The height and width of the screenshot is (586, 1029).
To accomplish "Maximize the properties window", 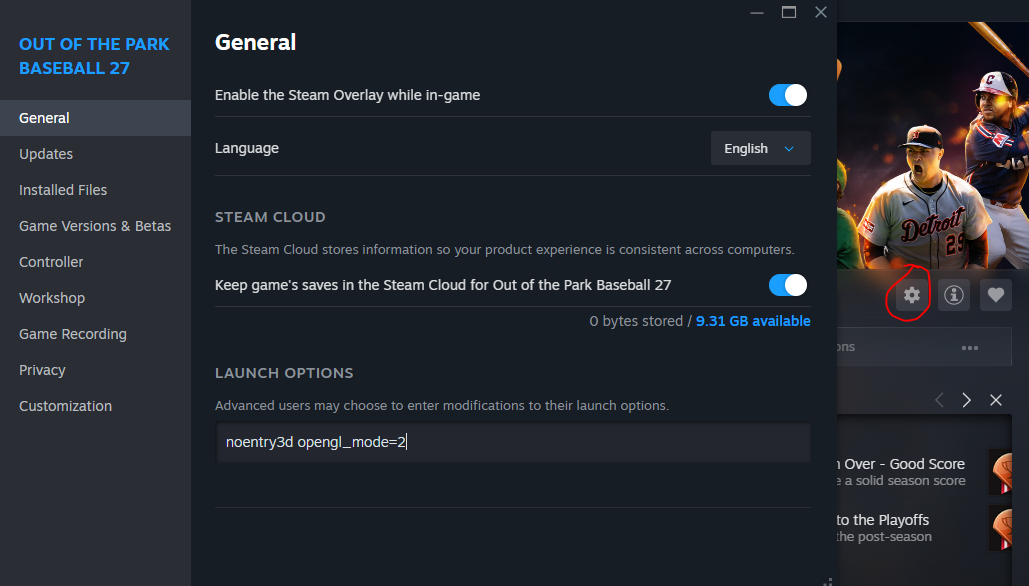I will (x=789, y=12).
